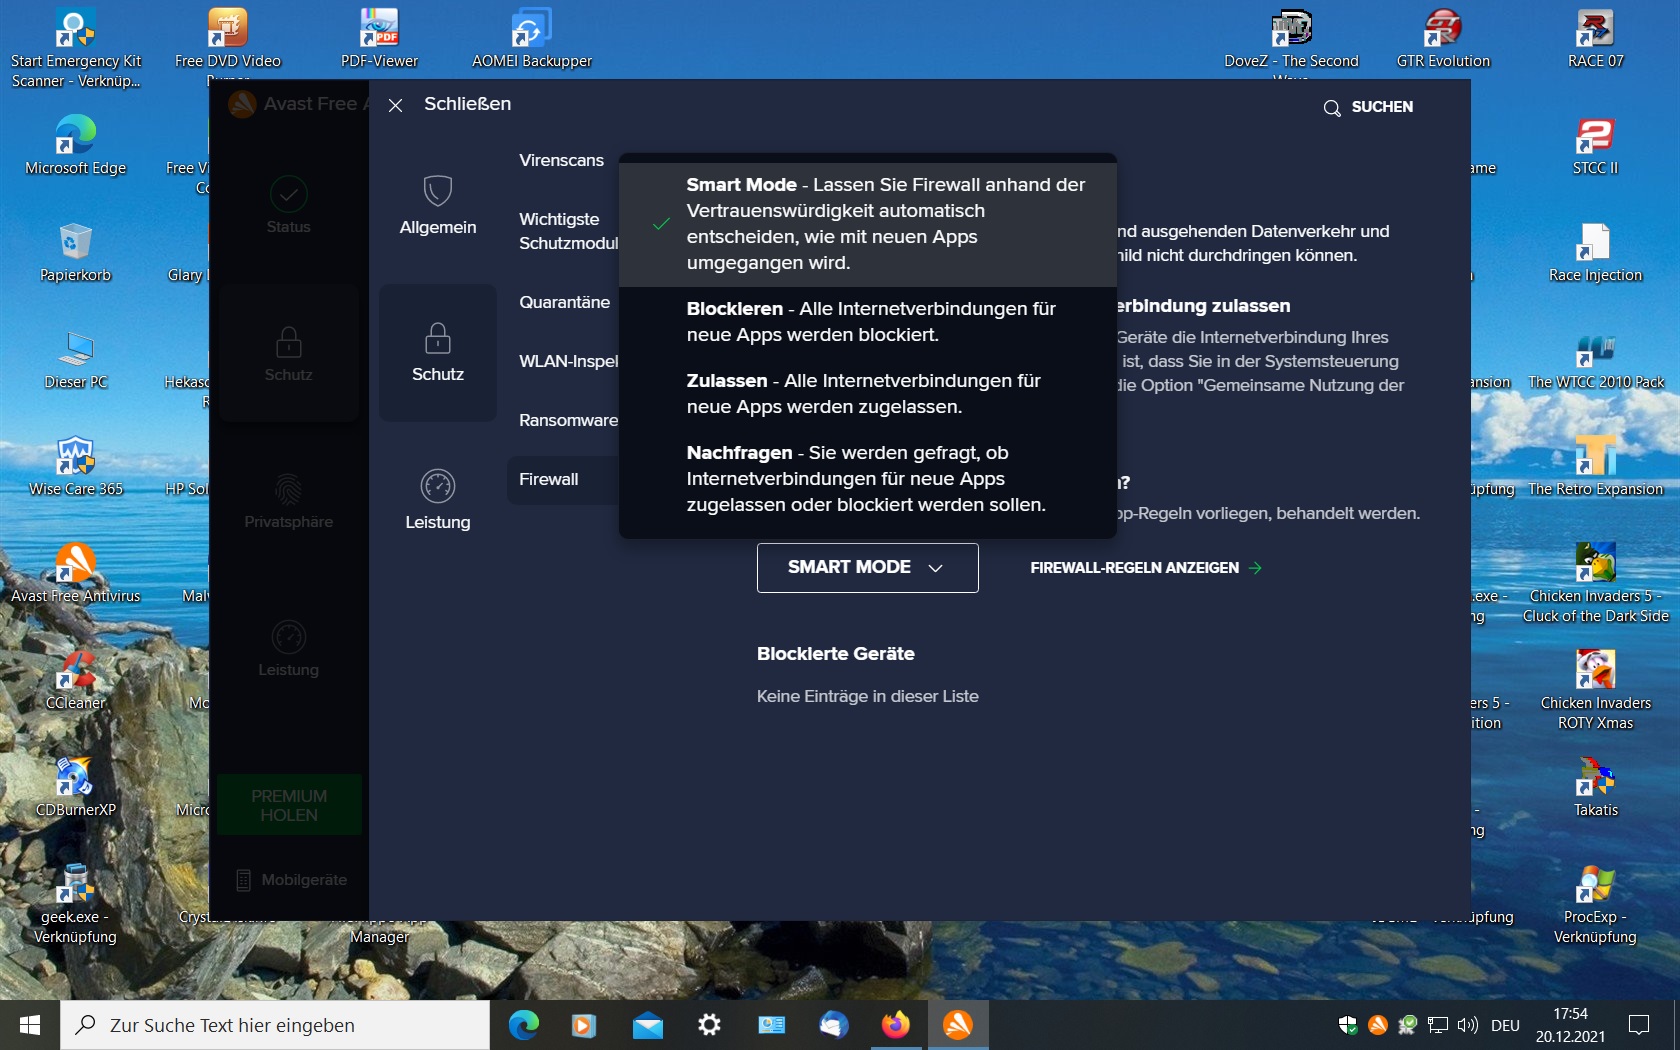Open Papierkorb desktop icon
This screenshot has width=1680, height=1050.
(76, 253)
